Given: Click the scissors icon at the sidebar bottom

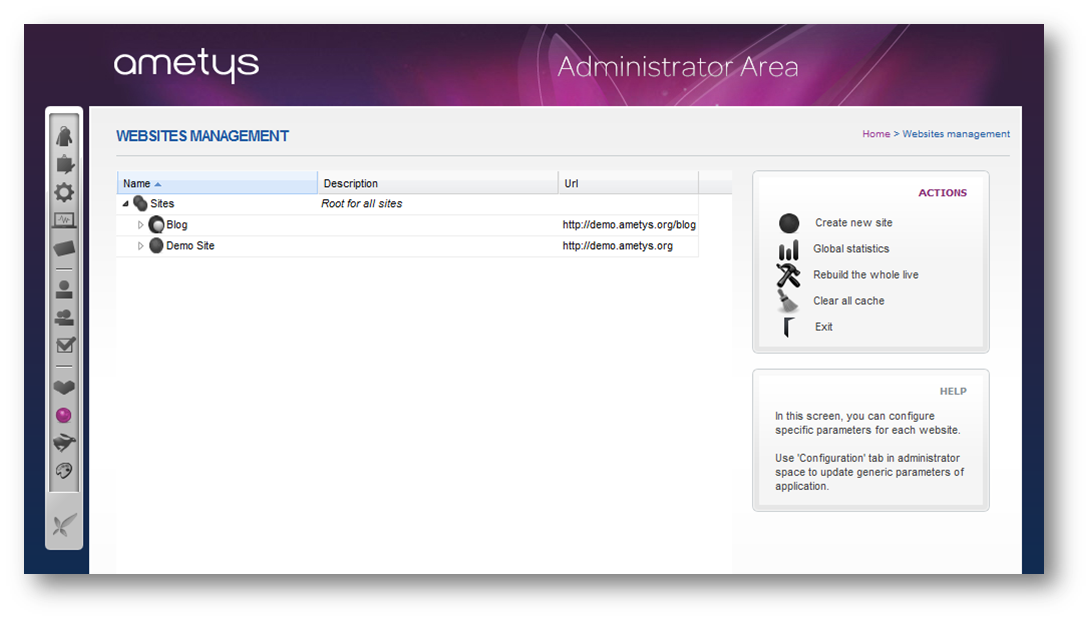Looking at the screenshot, I should coord(63,521).
